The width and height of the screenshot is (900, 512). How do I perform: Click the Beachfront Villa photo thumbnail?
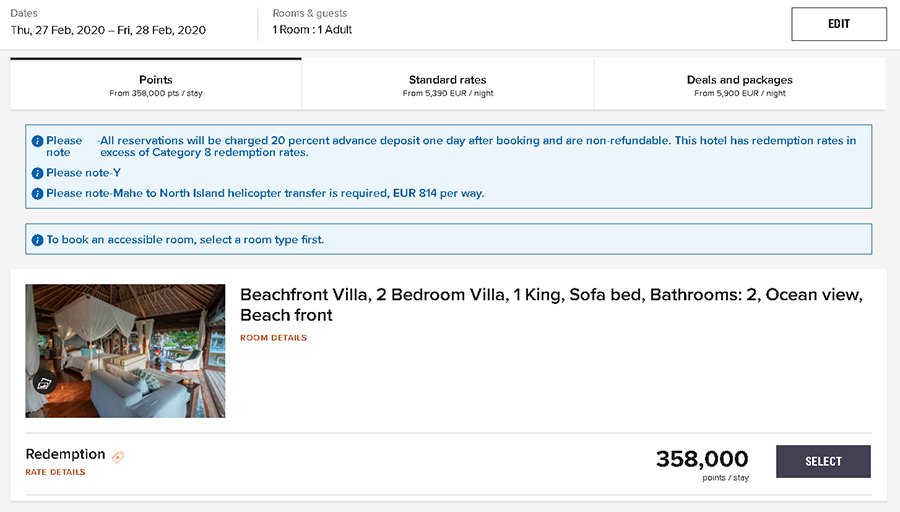pos(125,350)
